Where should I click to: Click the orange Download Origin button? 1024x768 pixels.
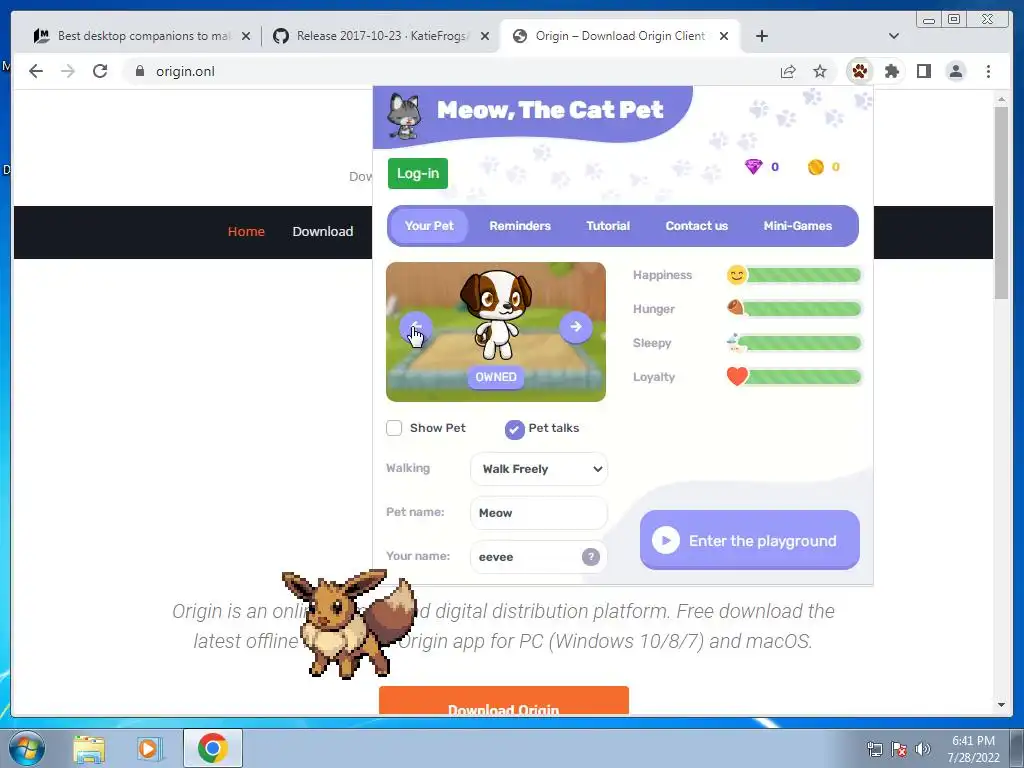tap(504, 701)
